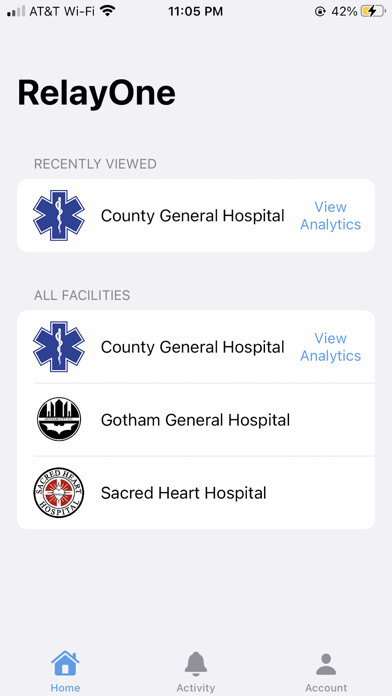Open County General Hospital under Recently Viewed
Screen dimensions: 392x696
pos(196,215)
